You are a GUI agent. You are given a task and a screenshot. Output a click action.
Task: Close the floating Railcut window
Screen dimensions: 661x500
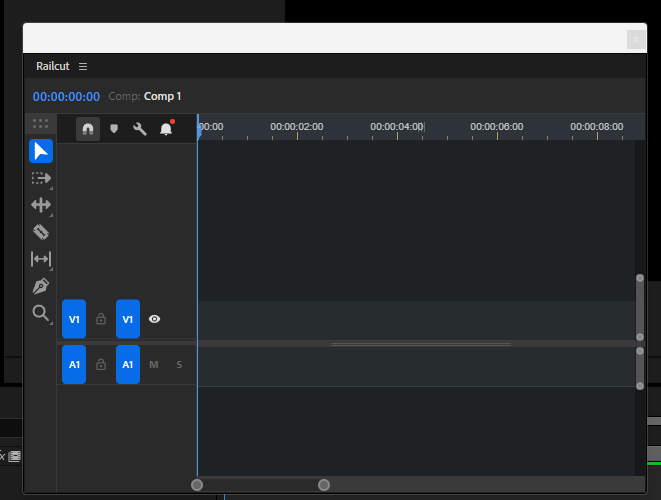coord(636,40)
